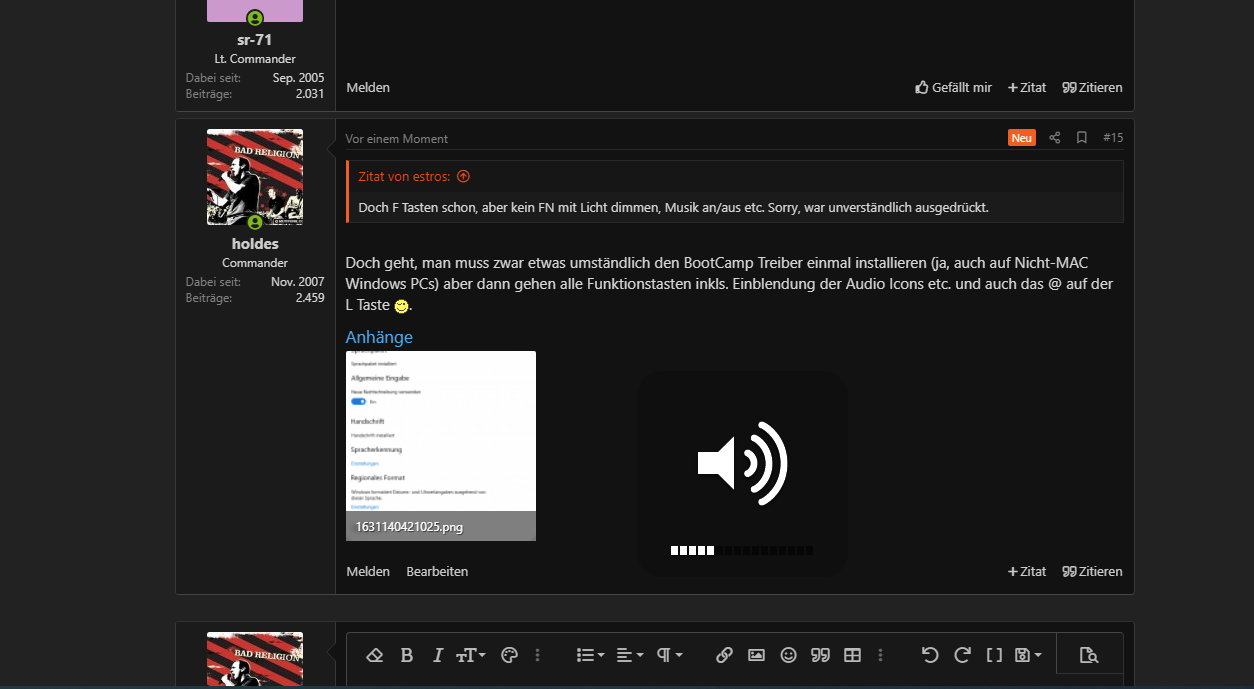Viewport: 1254px width, 689px height.
Task: Like sr-71's post with Gefällt mir
Action: [954, 87]
